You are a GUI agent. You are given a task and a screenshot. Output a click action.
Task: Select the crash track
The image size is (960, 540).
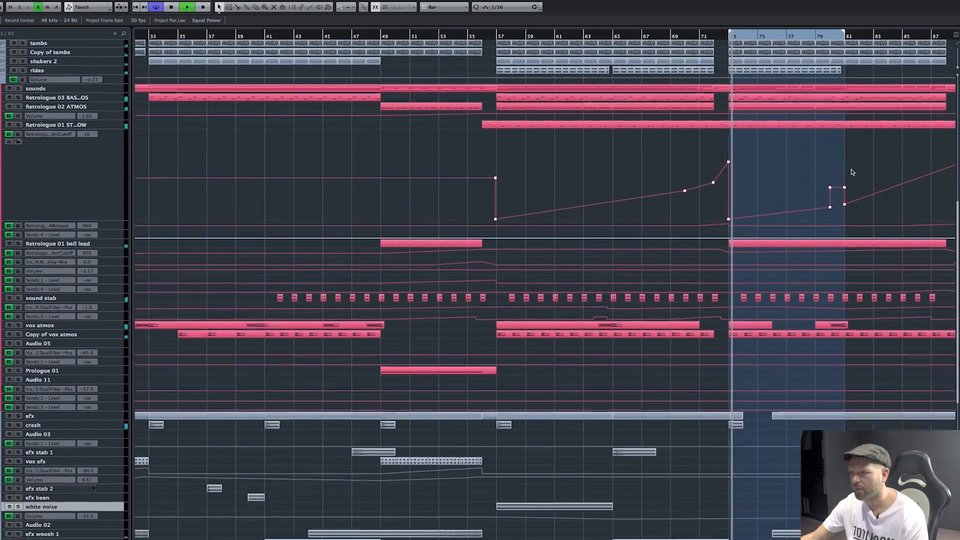32,425
